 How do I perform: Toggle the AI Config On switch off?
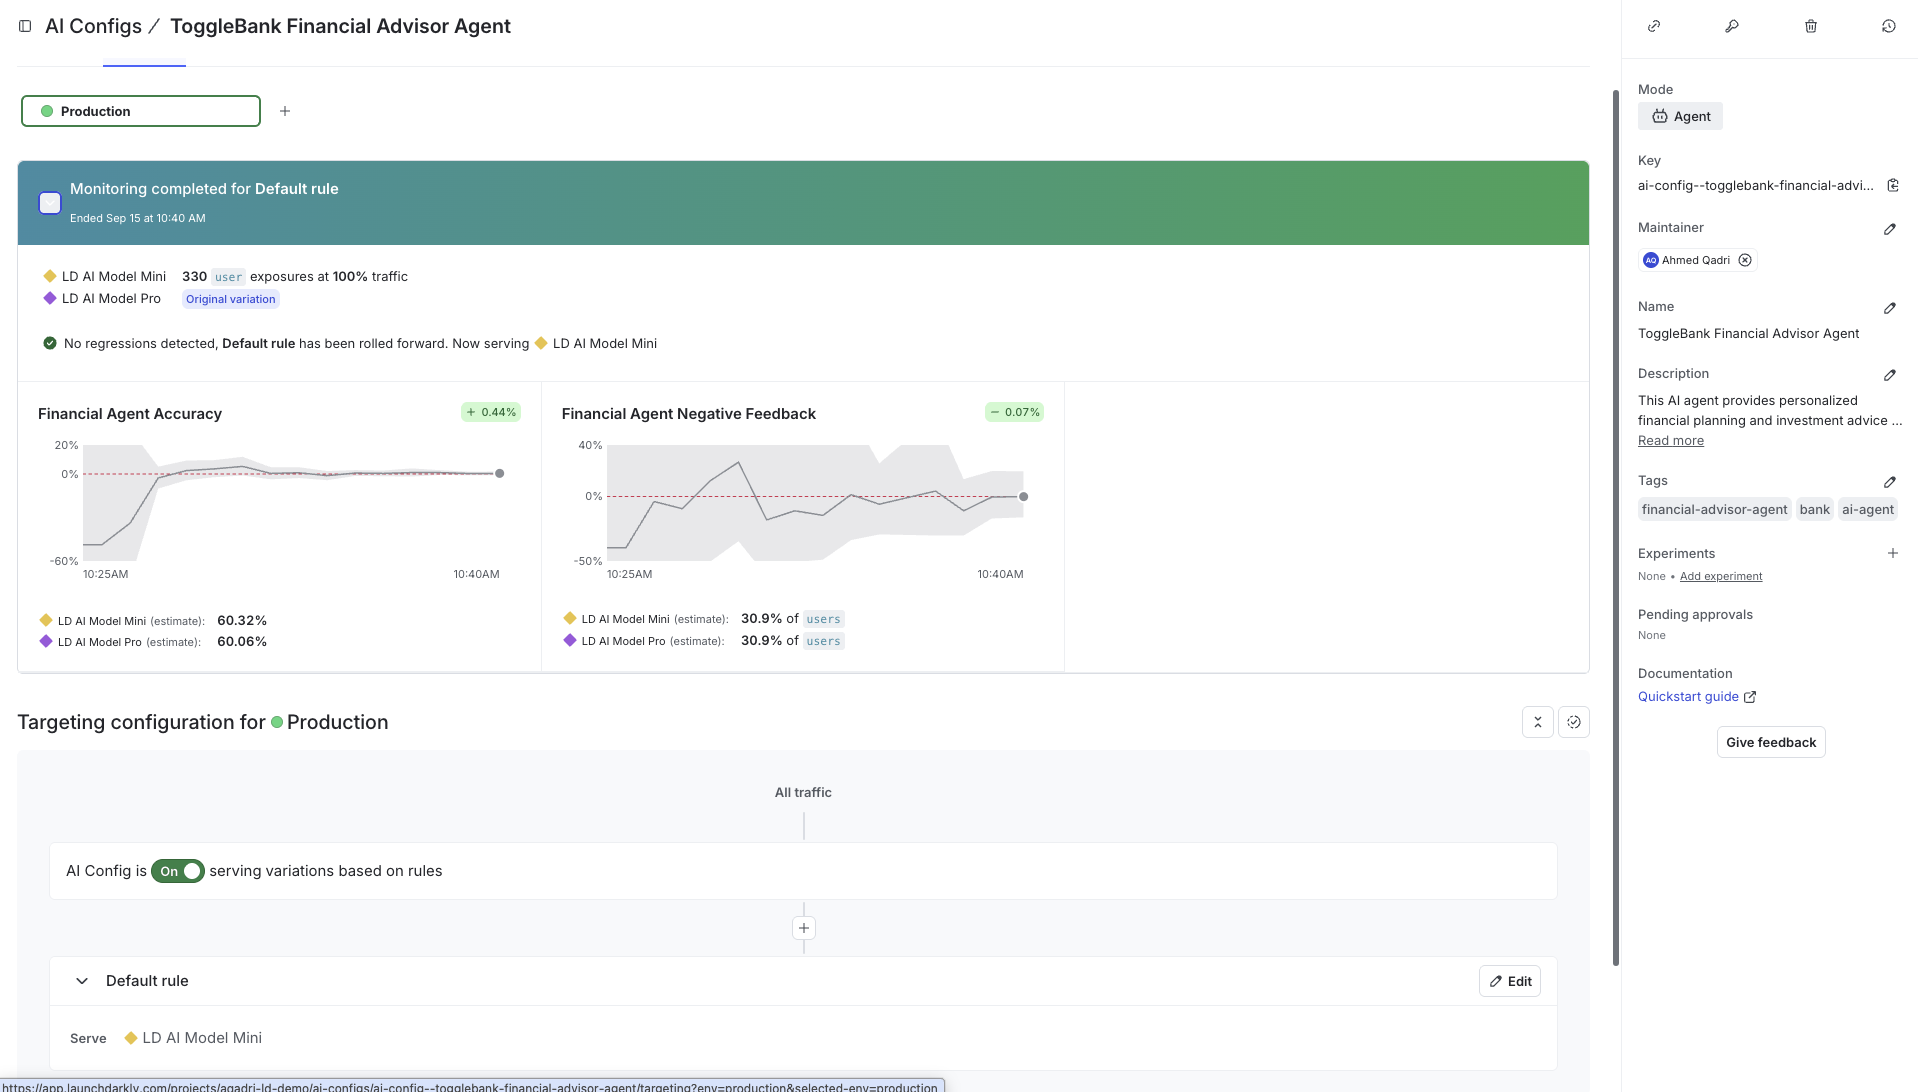pyautogui.click(x=178, y=870)
